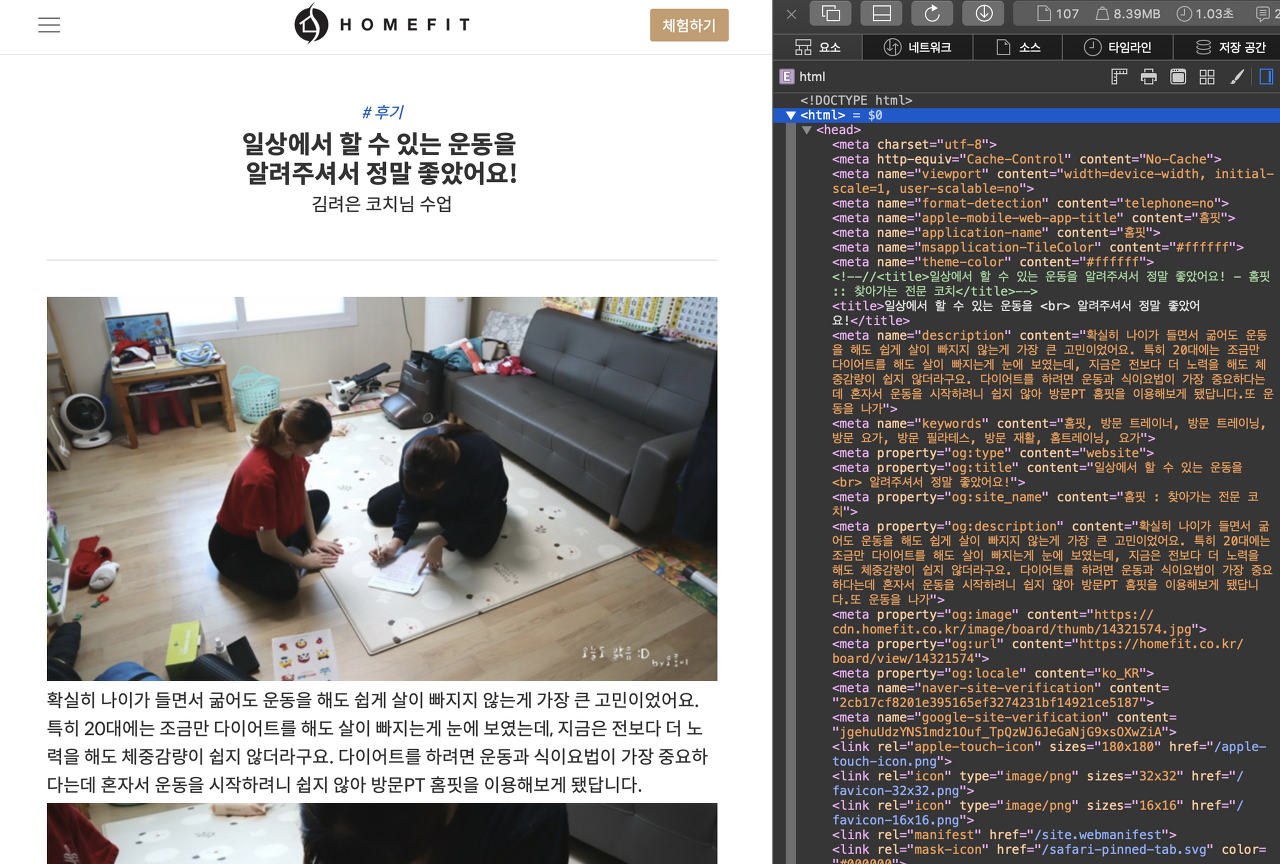Click the grid overlay icon in Elements toolbar
The image size is (1280, 864).
point(1206,76)
